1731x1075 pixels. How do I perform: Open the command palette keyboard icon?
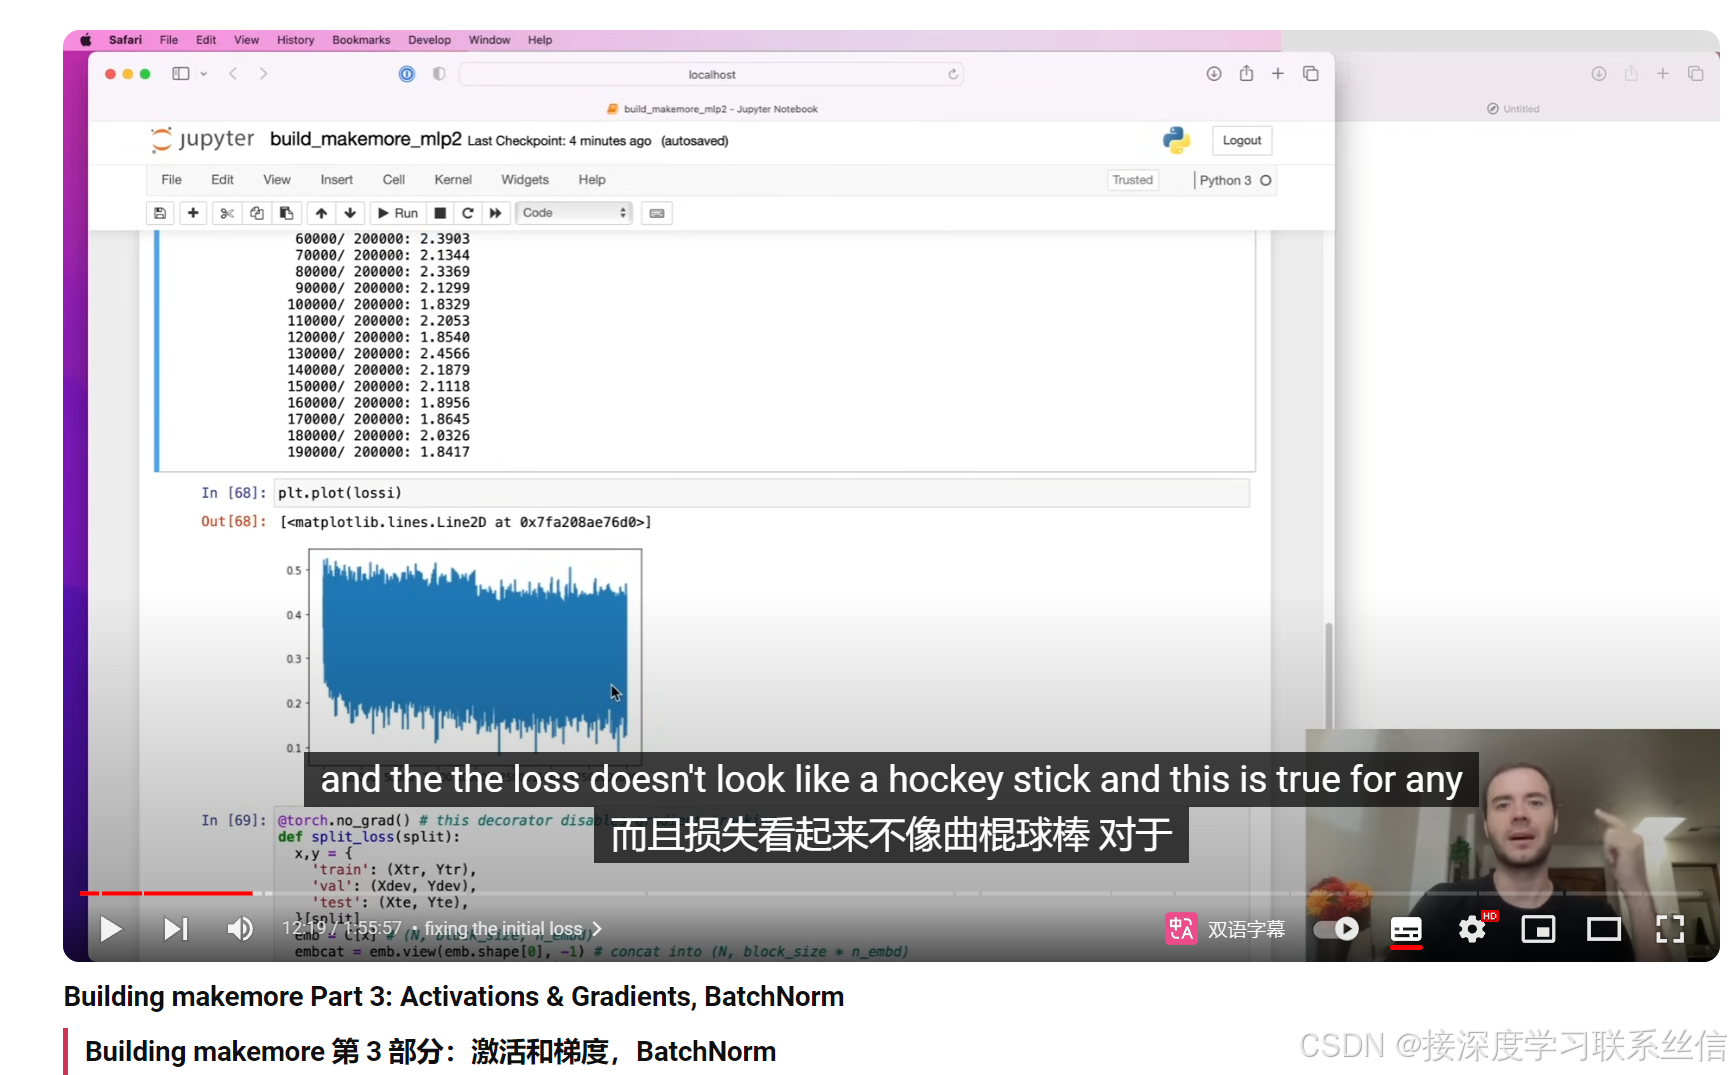657,213
